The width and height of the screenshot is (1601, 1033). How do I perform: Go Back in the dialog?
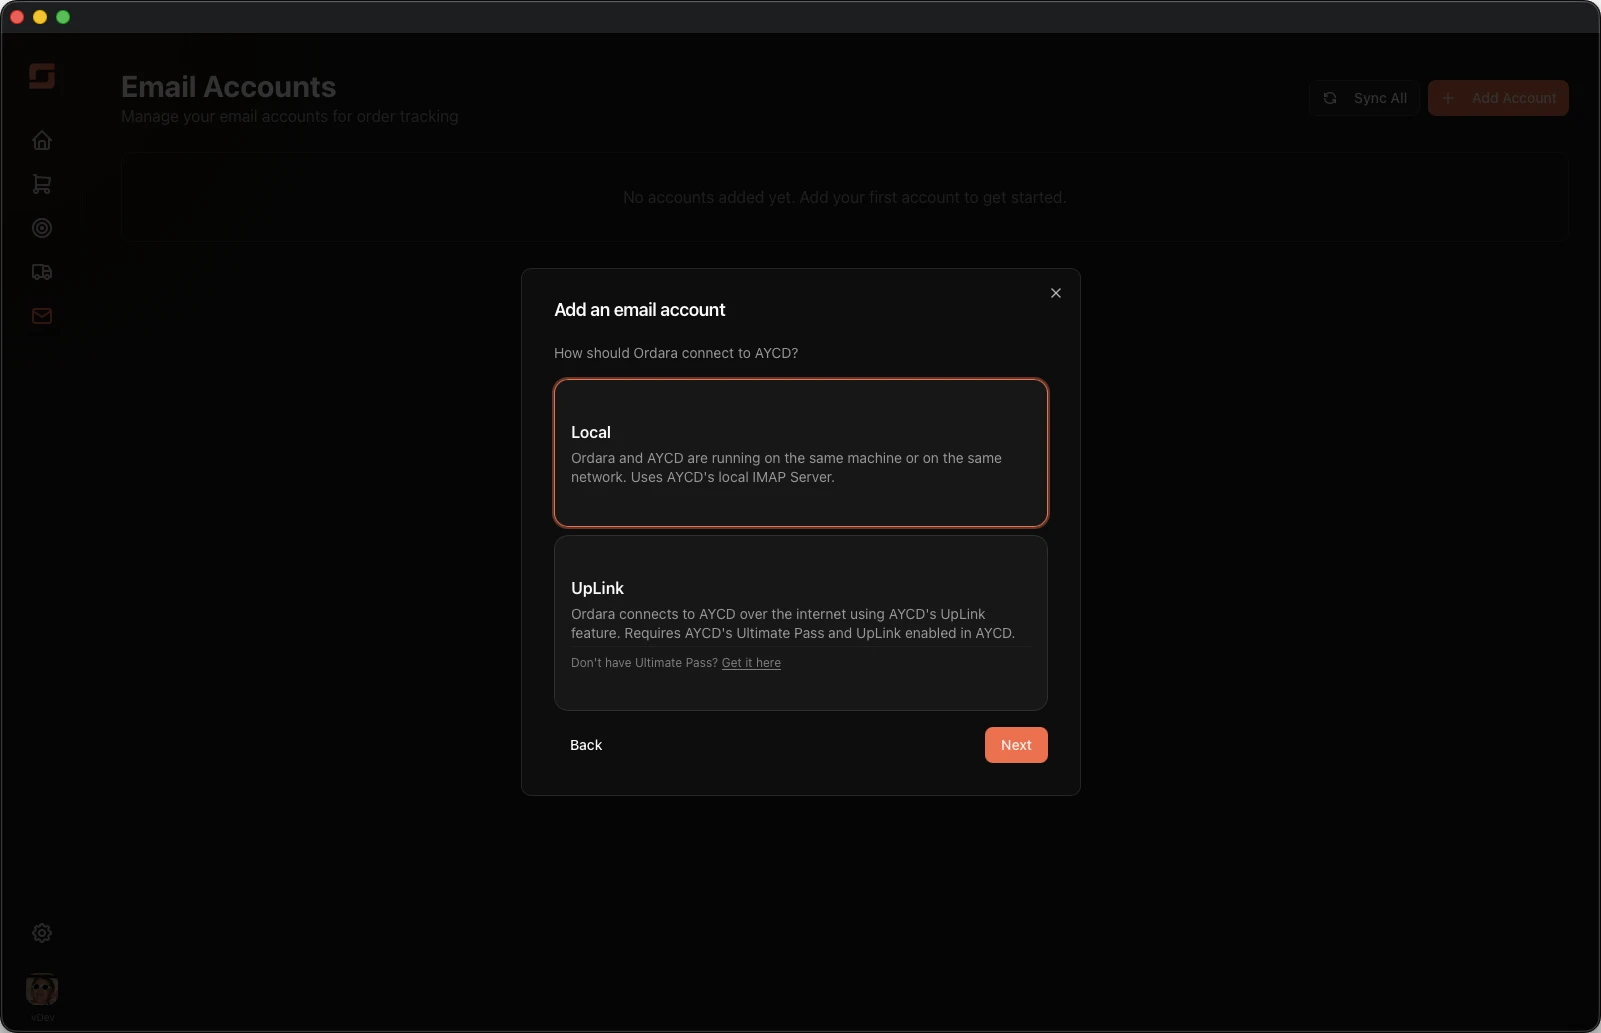pyautogui.click(x=586, y=745)
